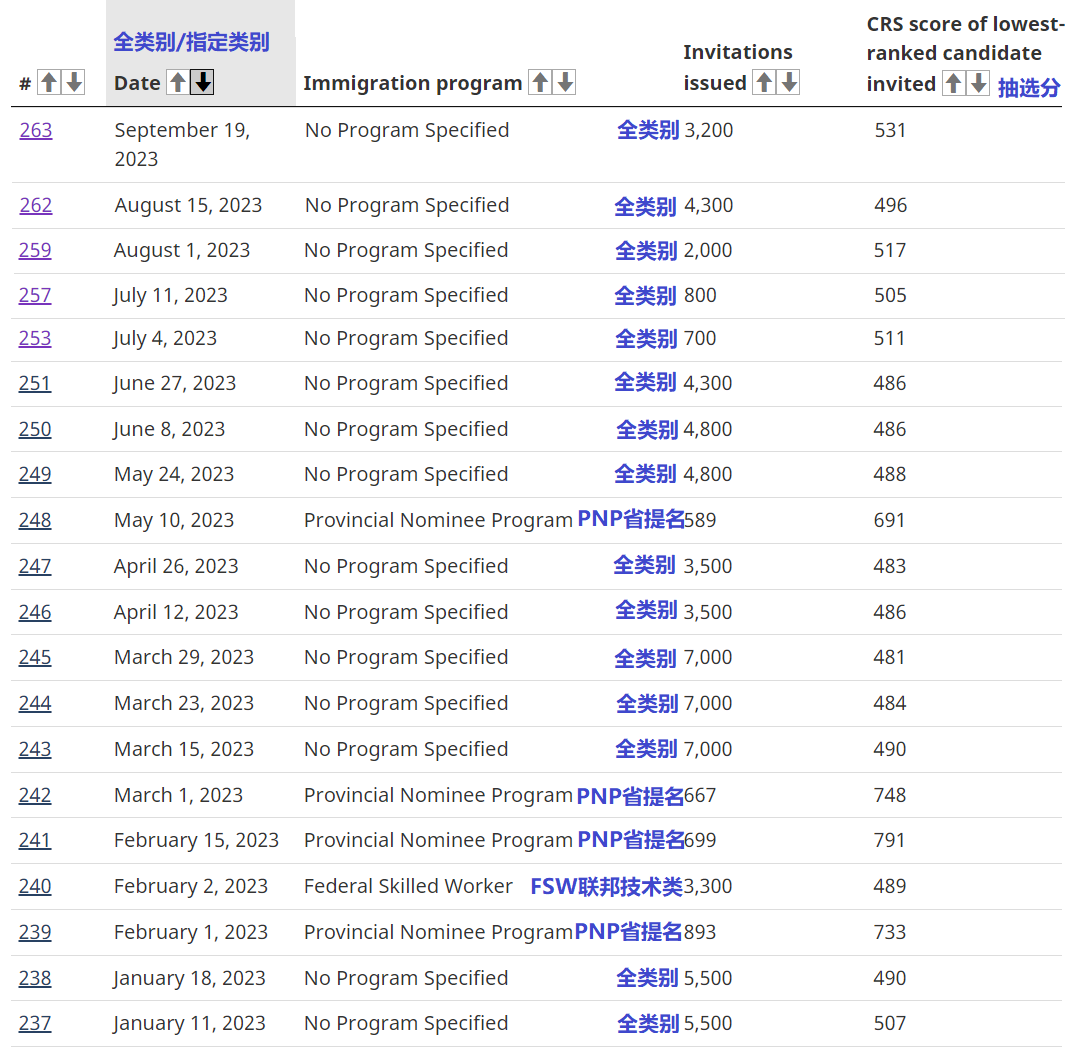Sort Immigration program ascending arrow
Image resolution: width=1068 pixels, height=1051 pixels.
[541, 82]
